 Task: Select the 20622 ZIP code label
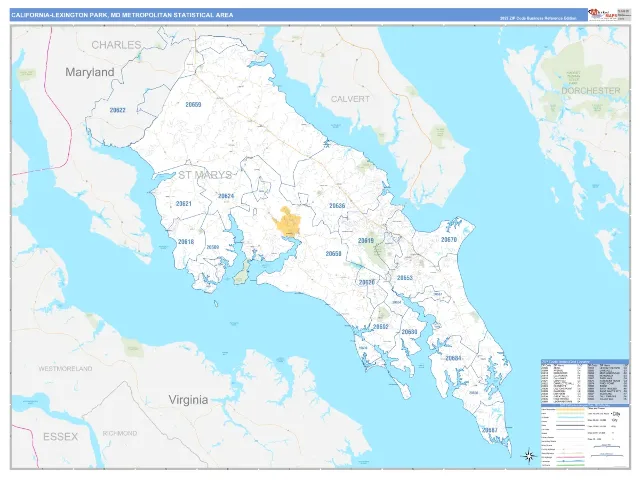coord(118,110)
